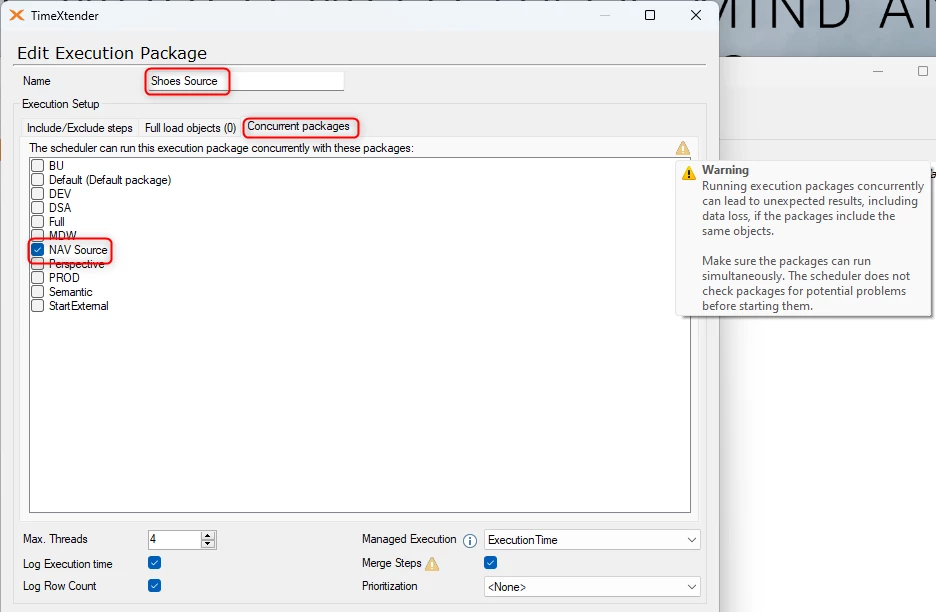Check the Full package checkbox
The height and width of the screenshot is (612, 936).
click(38, 222)
